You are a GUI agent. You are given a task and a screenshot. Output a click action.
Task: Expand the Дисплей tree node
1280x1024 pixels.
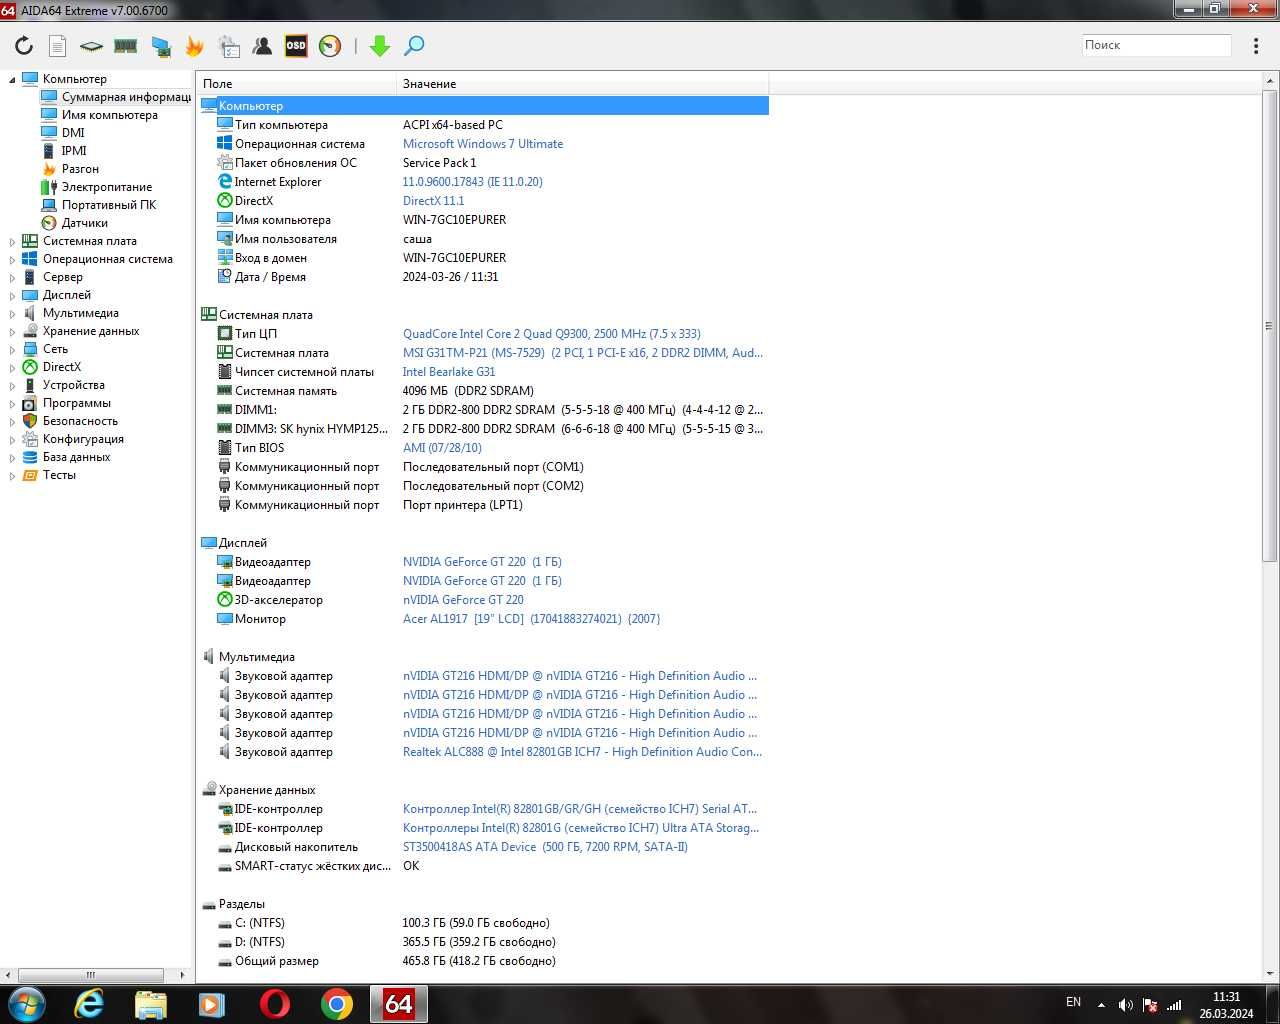(x=12, y=295)
